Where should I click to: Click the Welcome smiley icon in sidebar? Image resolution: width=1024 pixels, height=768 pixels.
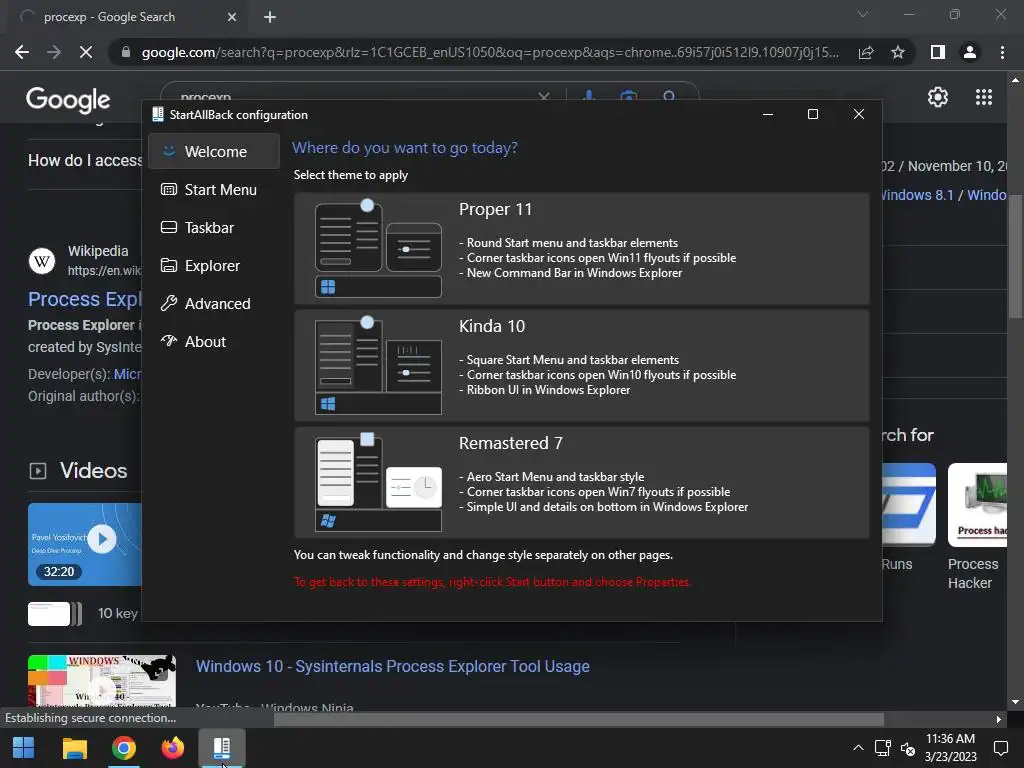pos(169,151)
